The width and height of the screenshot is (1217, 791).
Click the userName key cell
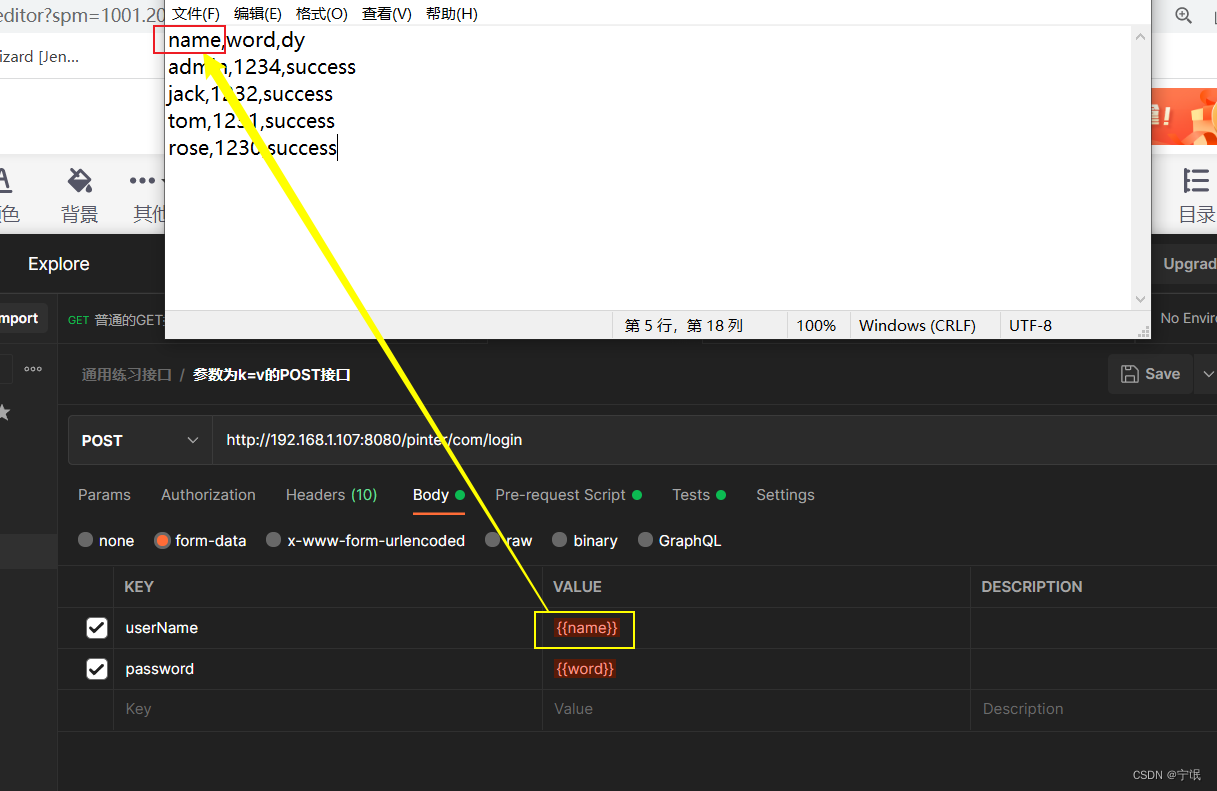[x=327, y=628]
